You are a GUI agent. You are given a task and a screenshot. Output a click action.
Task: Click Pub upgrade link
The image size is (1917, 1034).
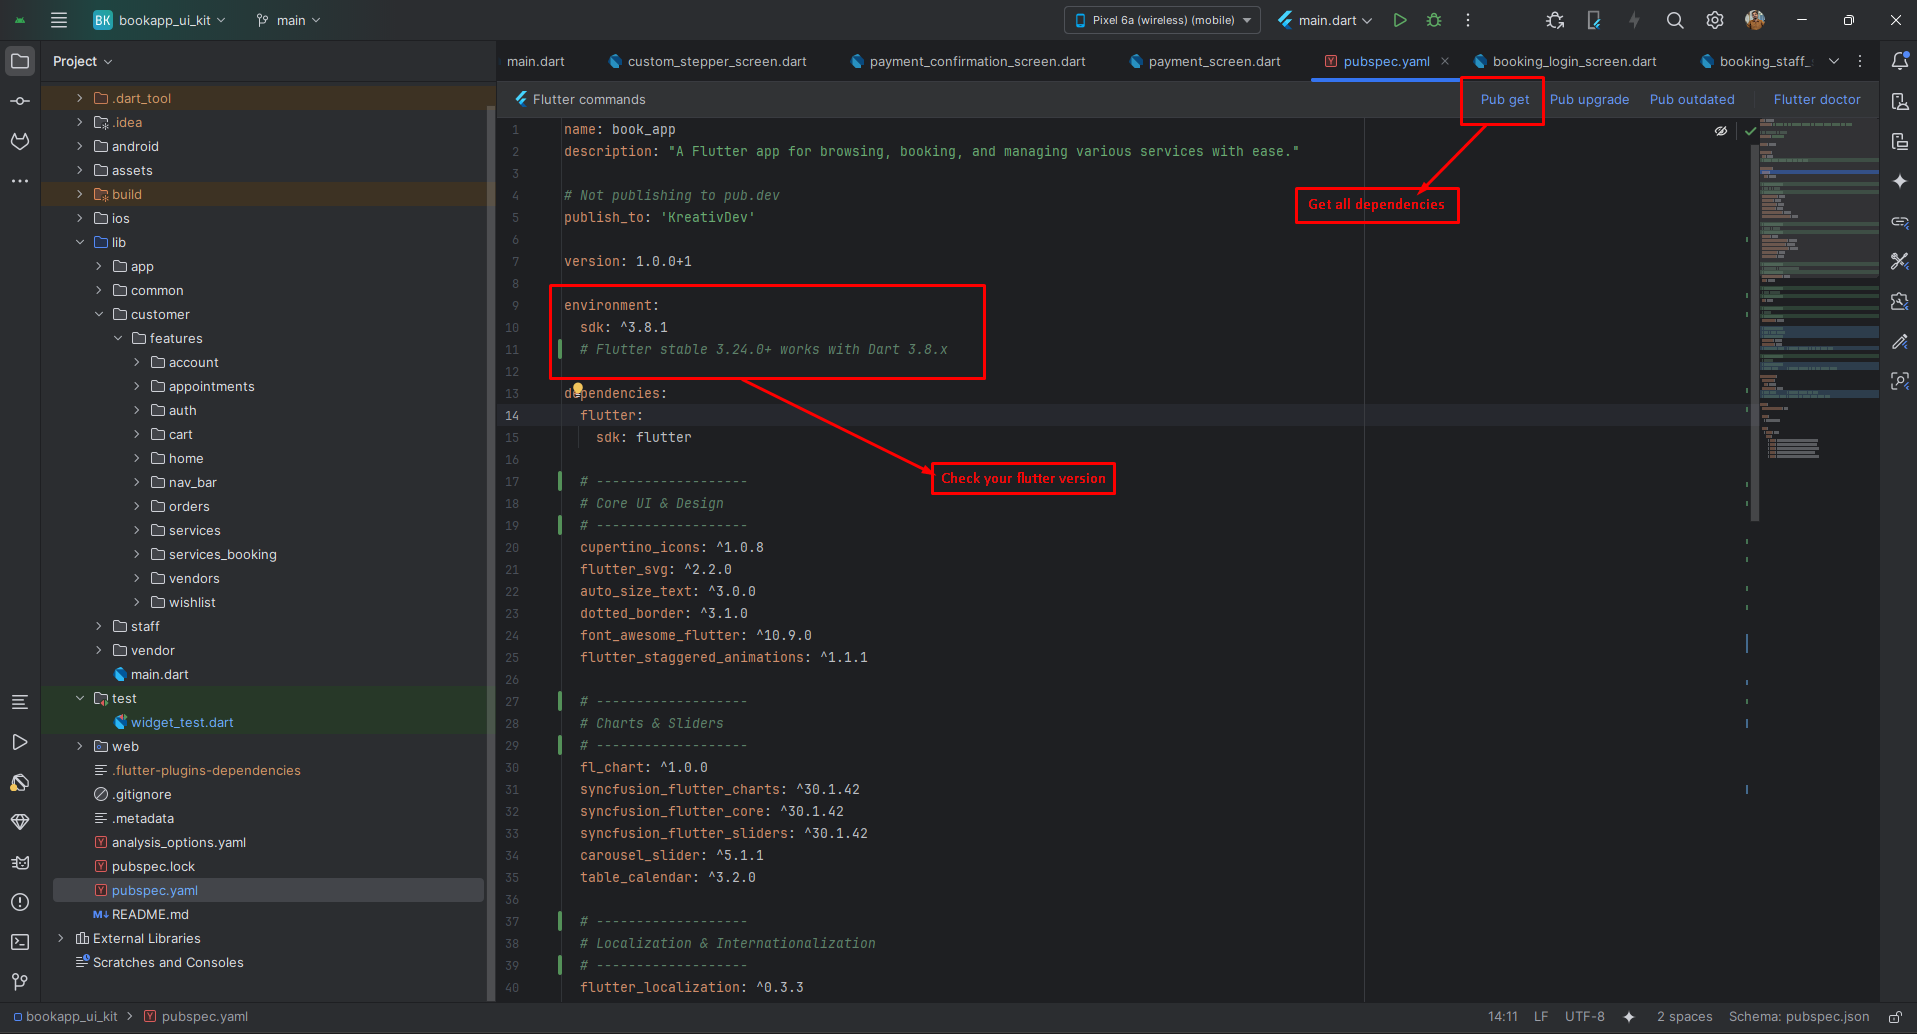click(x=1589, y=99)
